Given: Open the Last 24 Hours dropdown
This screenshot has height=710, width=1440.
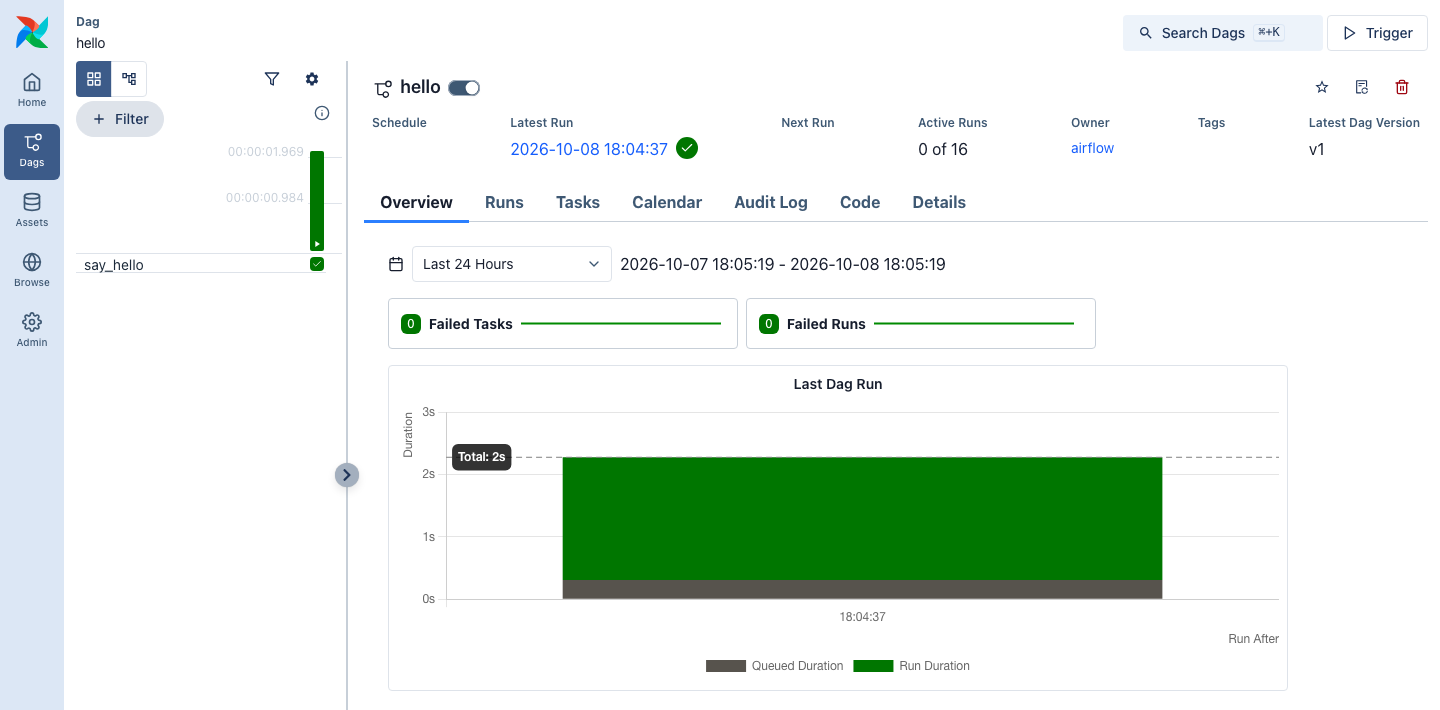Looking at the screenshot, I should click(512, 264).
